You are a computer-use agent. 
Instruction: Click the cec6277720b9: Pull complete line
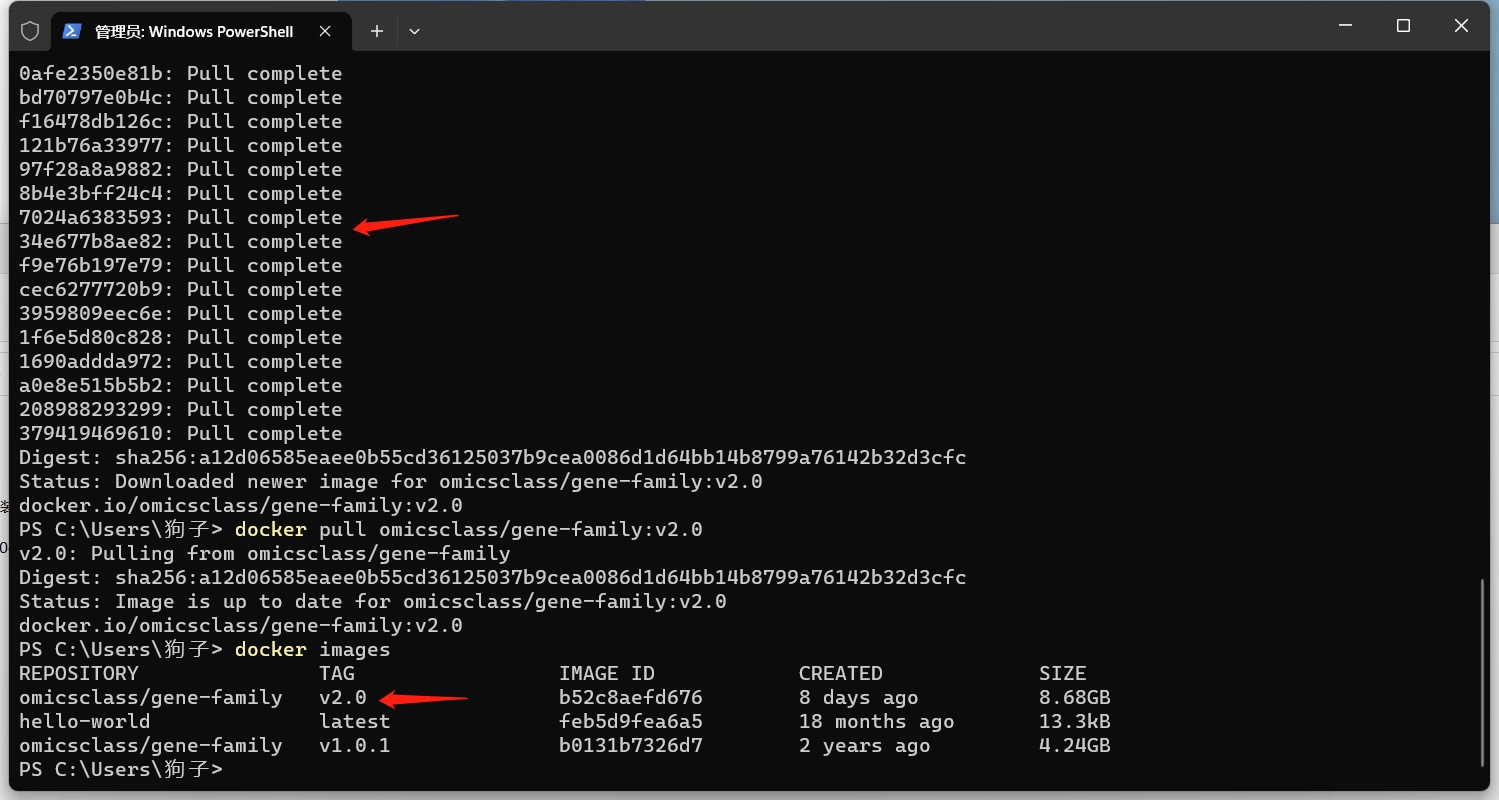(180, 290)
